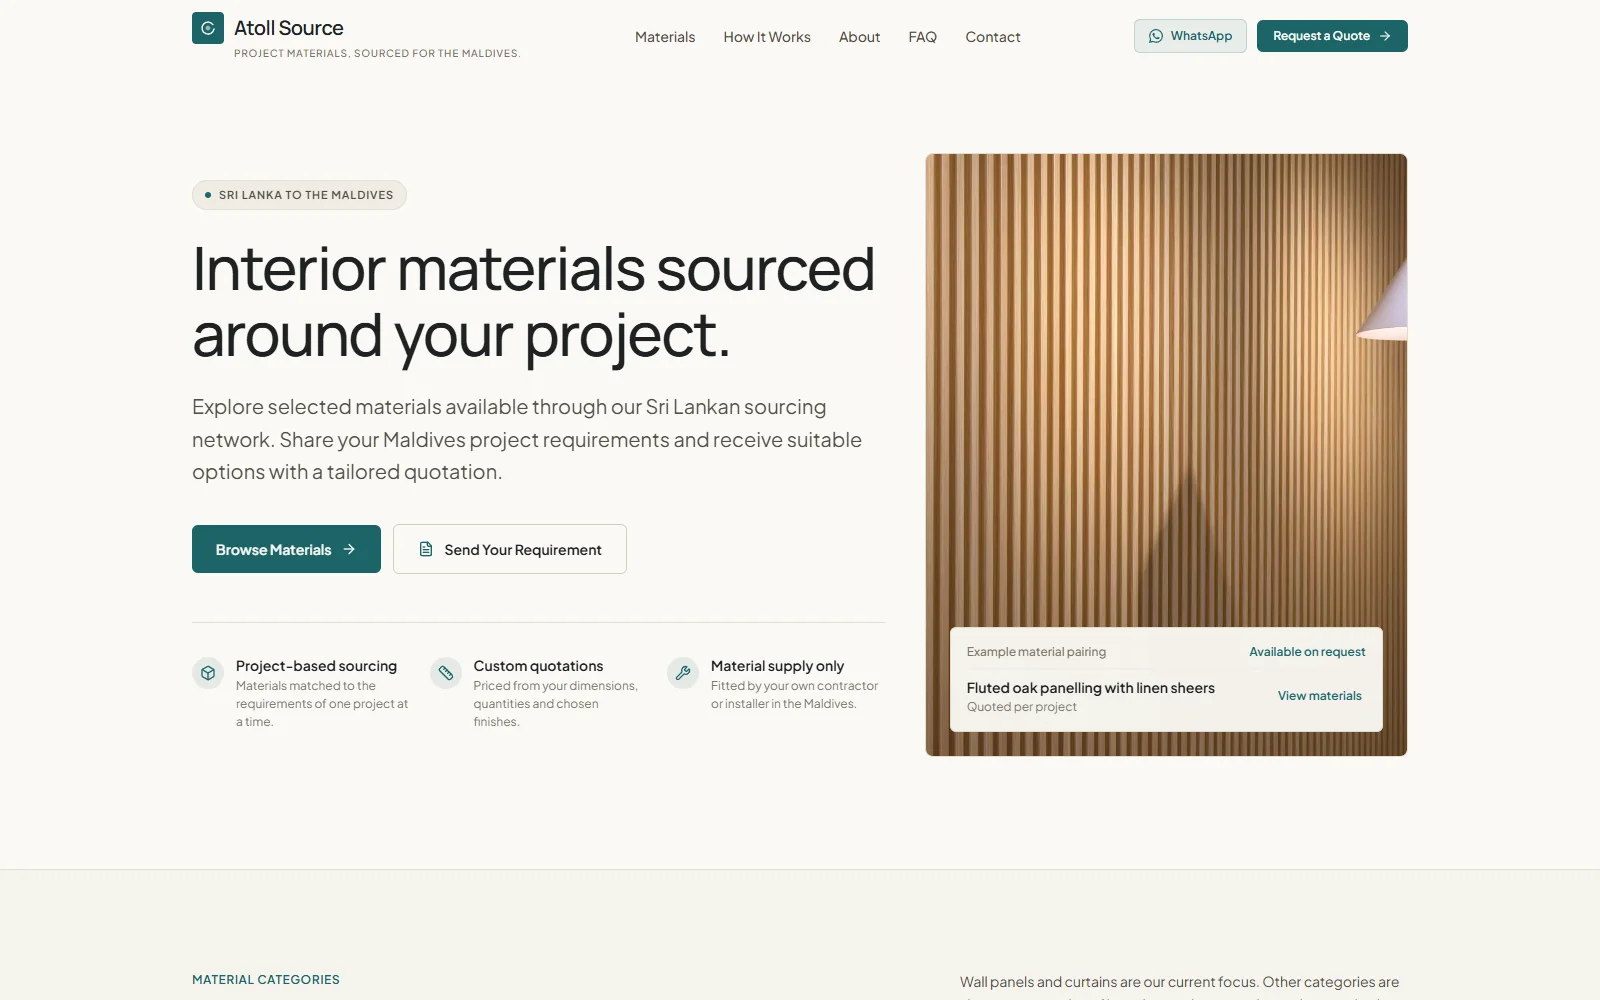Click 'Fluted oak panelling with linen sheers' text
The width and height of the screenshot is (1600, 1000).
click(1090, 688)
